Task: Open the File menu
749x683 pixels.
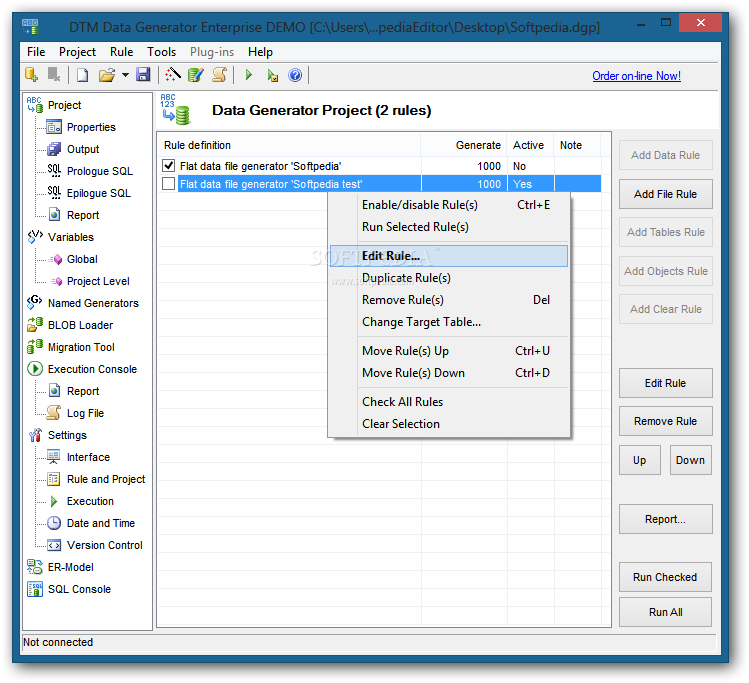Action: [36, 52]
